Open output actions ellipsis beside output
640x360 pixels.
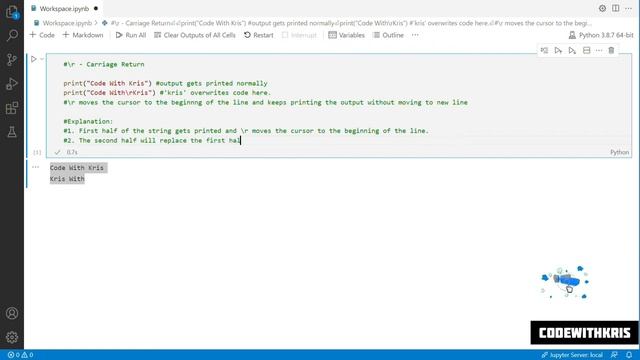pyautogui.click(x=36, y=167)
